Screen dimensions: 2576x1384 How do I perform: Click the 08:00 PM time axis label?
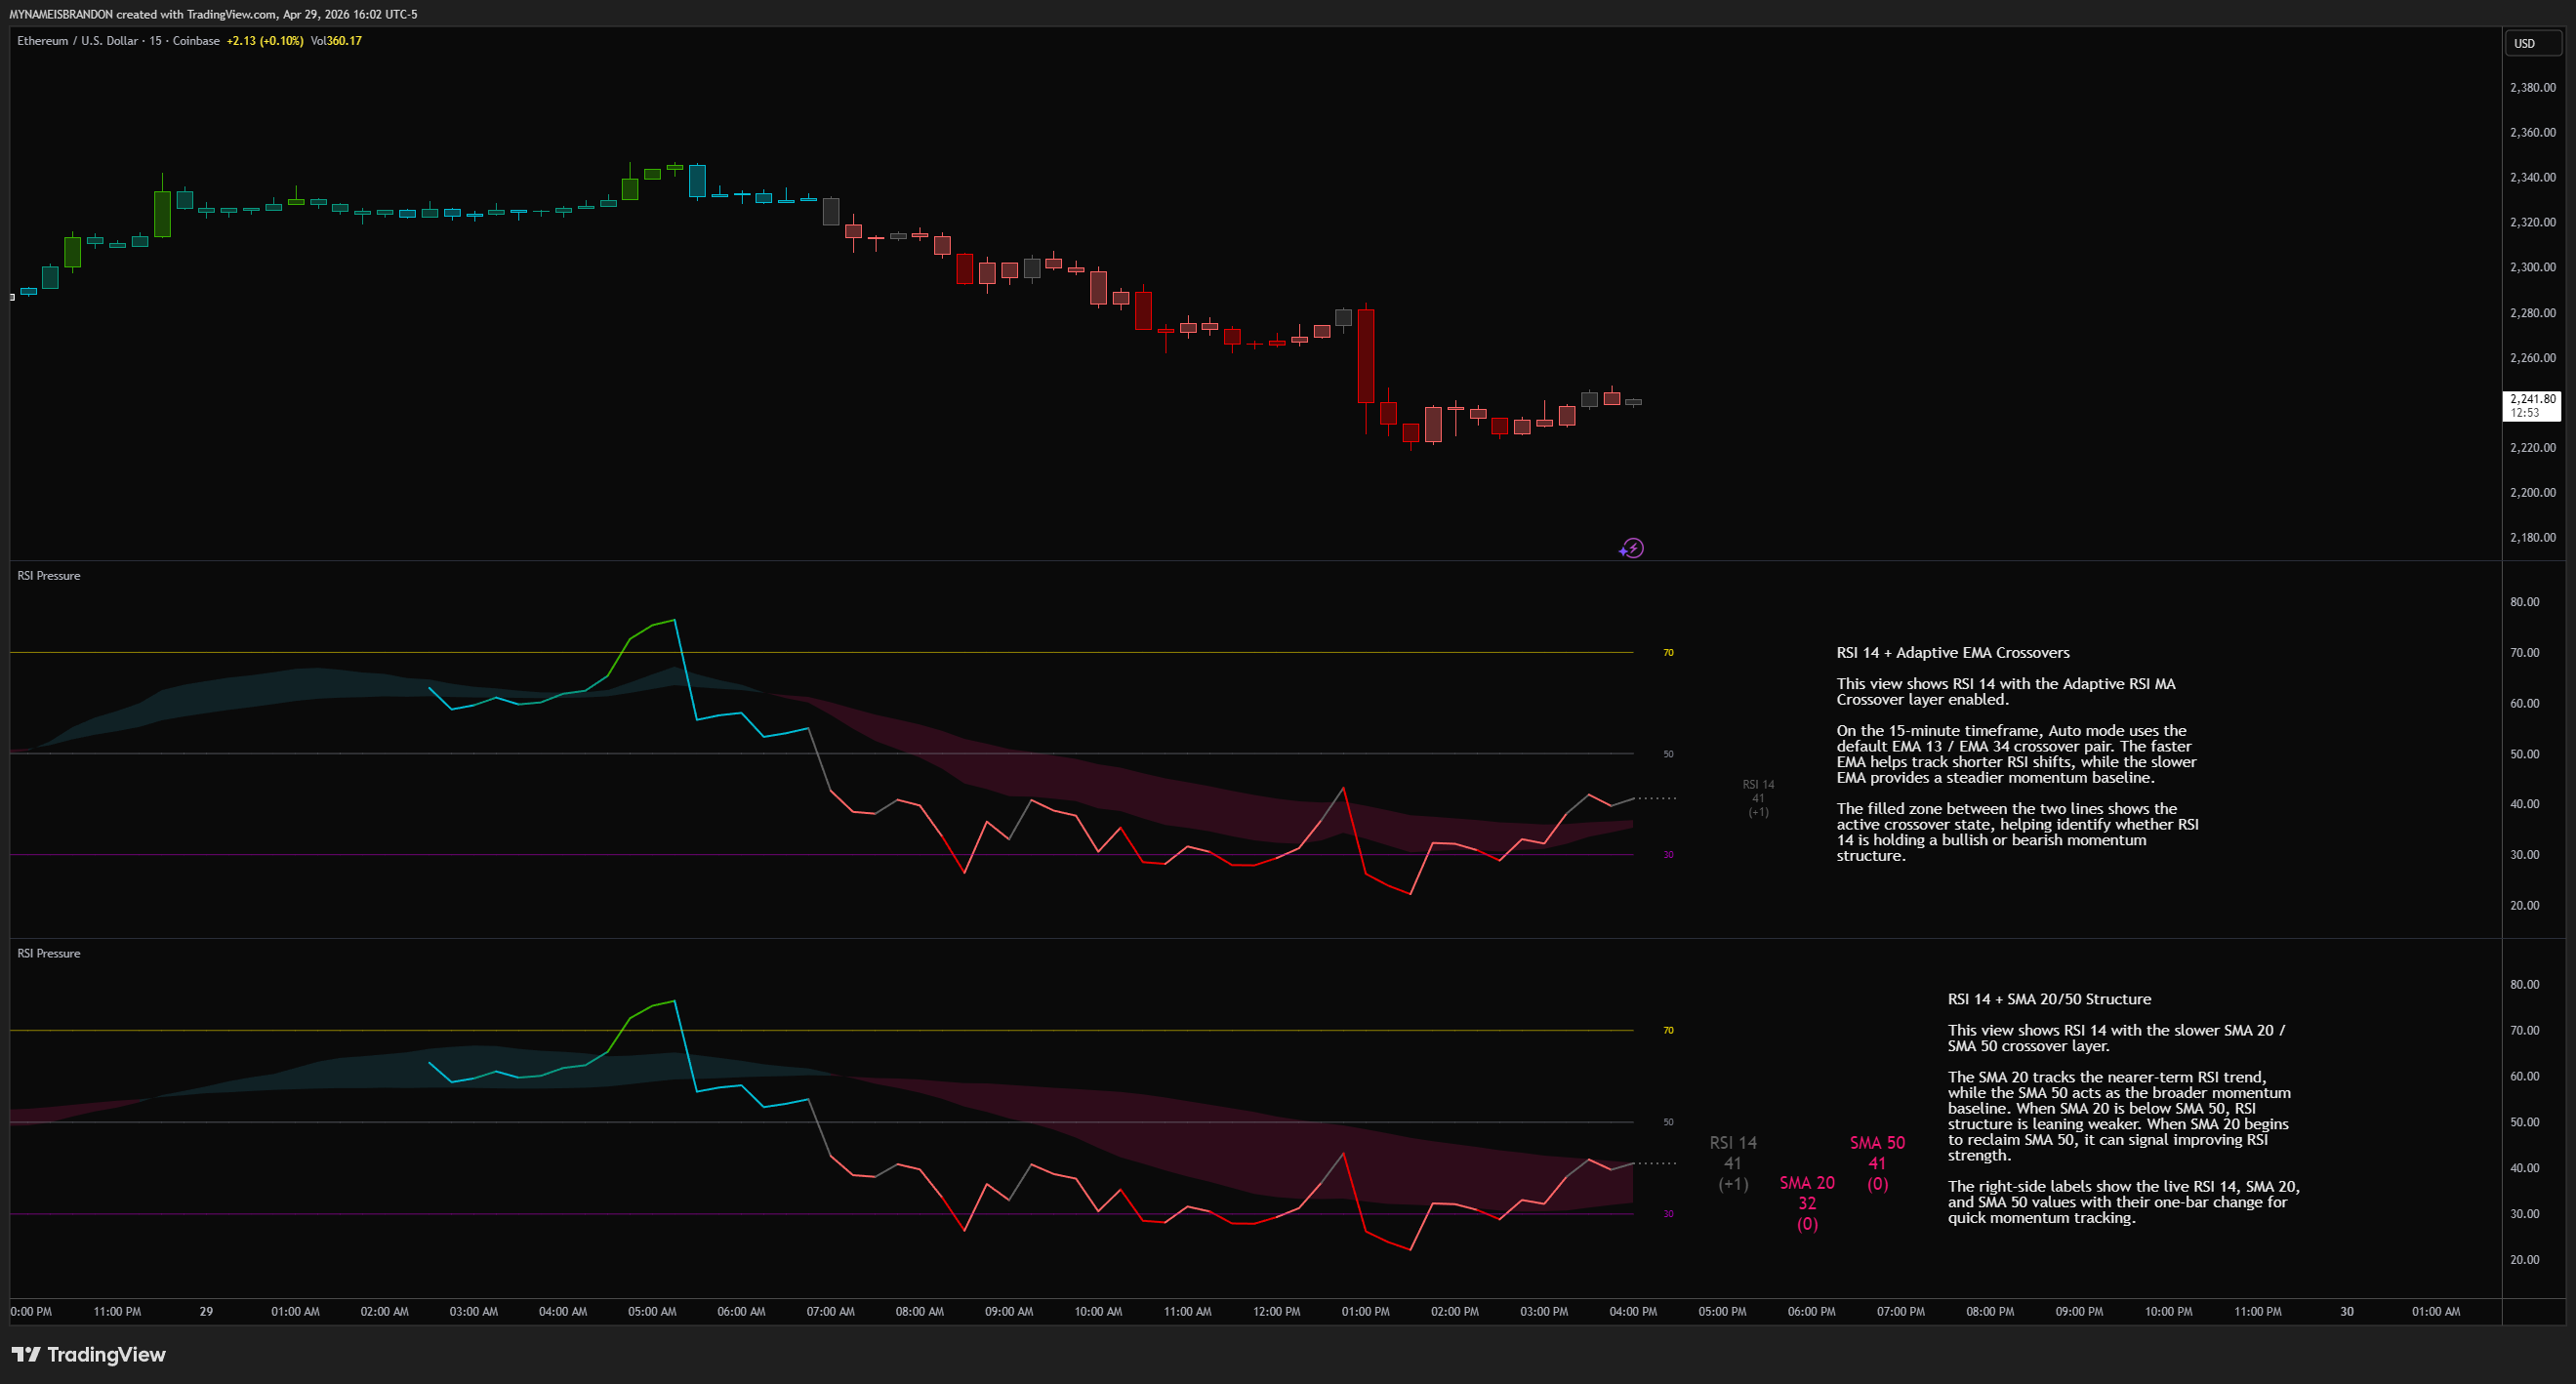pos(1990,1312)
